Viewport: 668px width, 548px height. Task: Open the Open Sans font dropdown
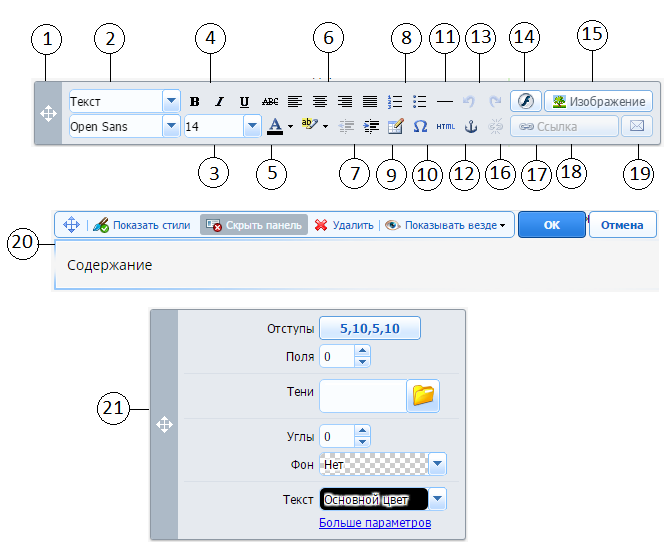pos(171,127)
